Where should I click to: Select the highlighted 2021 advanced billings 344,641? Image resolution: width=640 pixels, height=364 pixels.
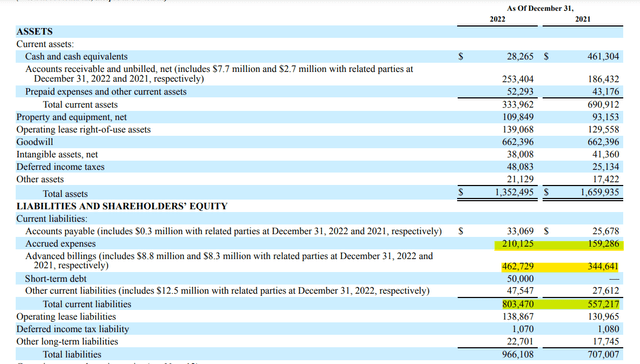(603, 266)
